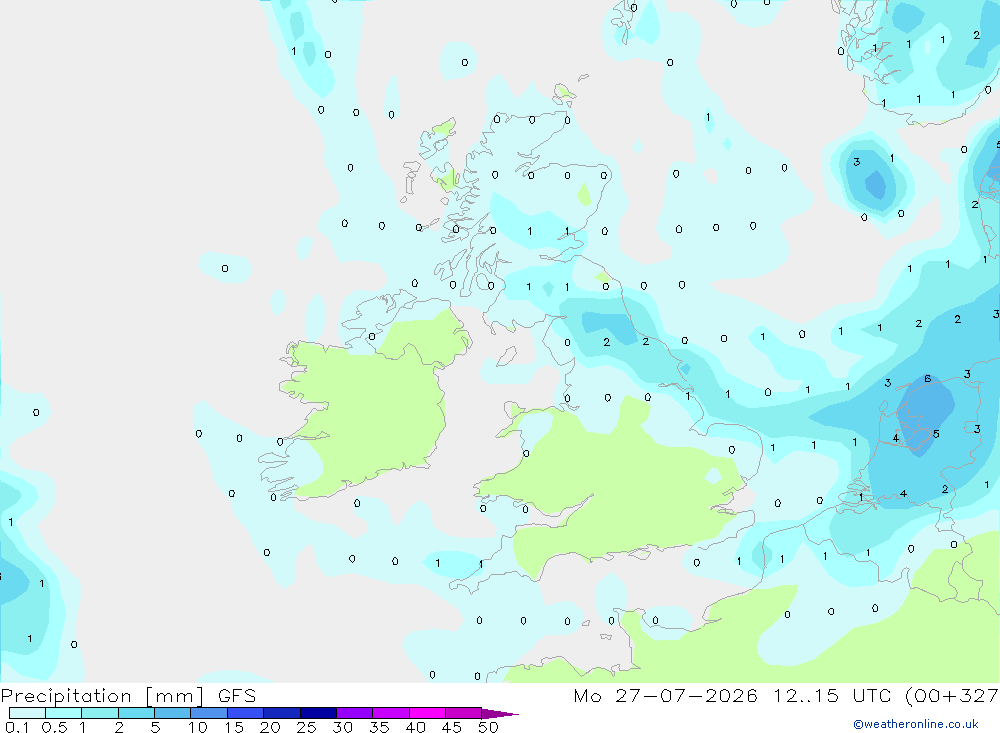Pick the 1–2 mm legend swatch
The width and height of the screenshot is (1000, 733).
pos(99,713)
